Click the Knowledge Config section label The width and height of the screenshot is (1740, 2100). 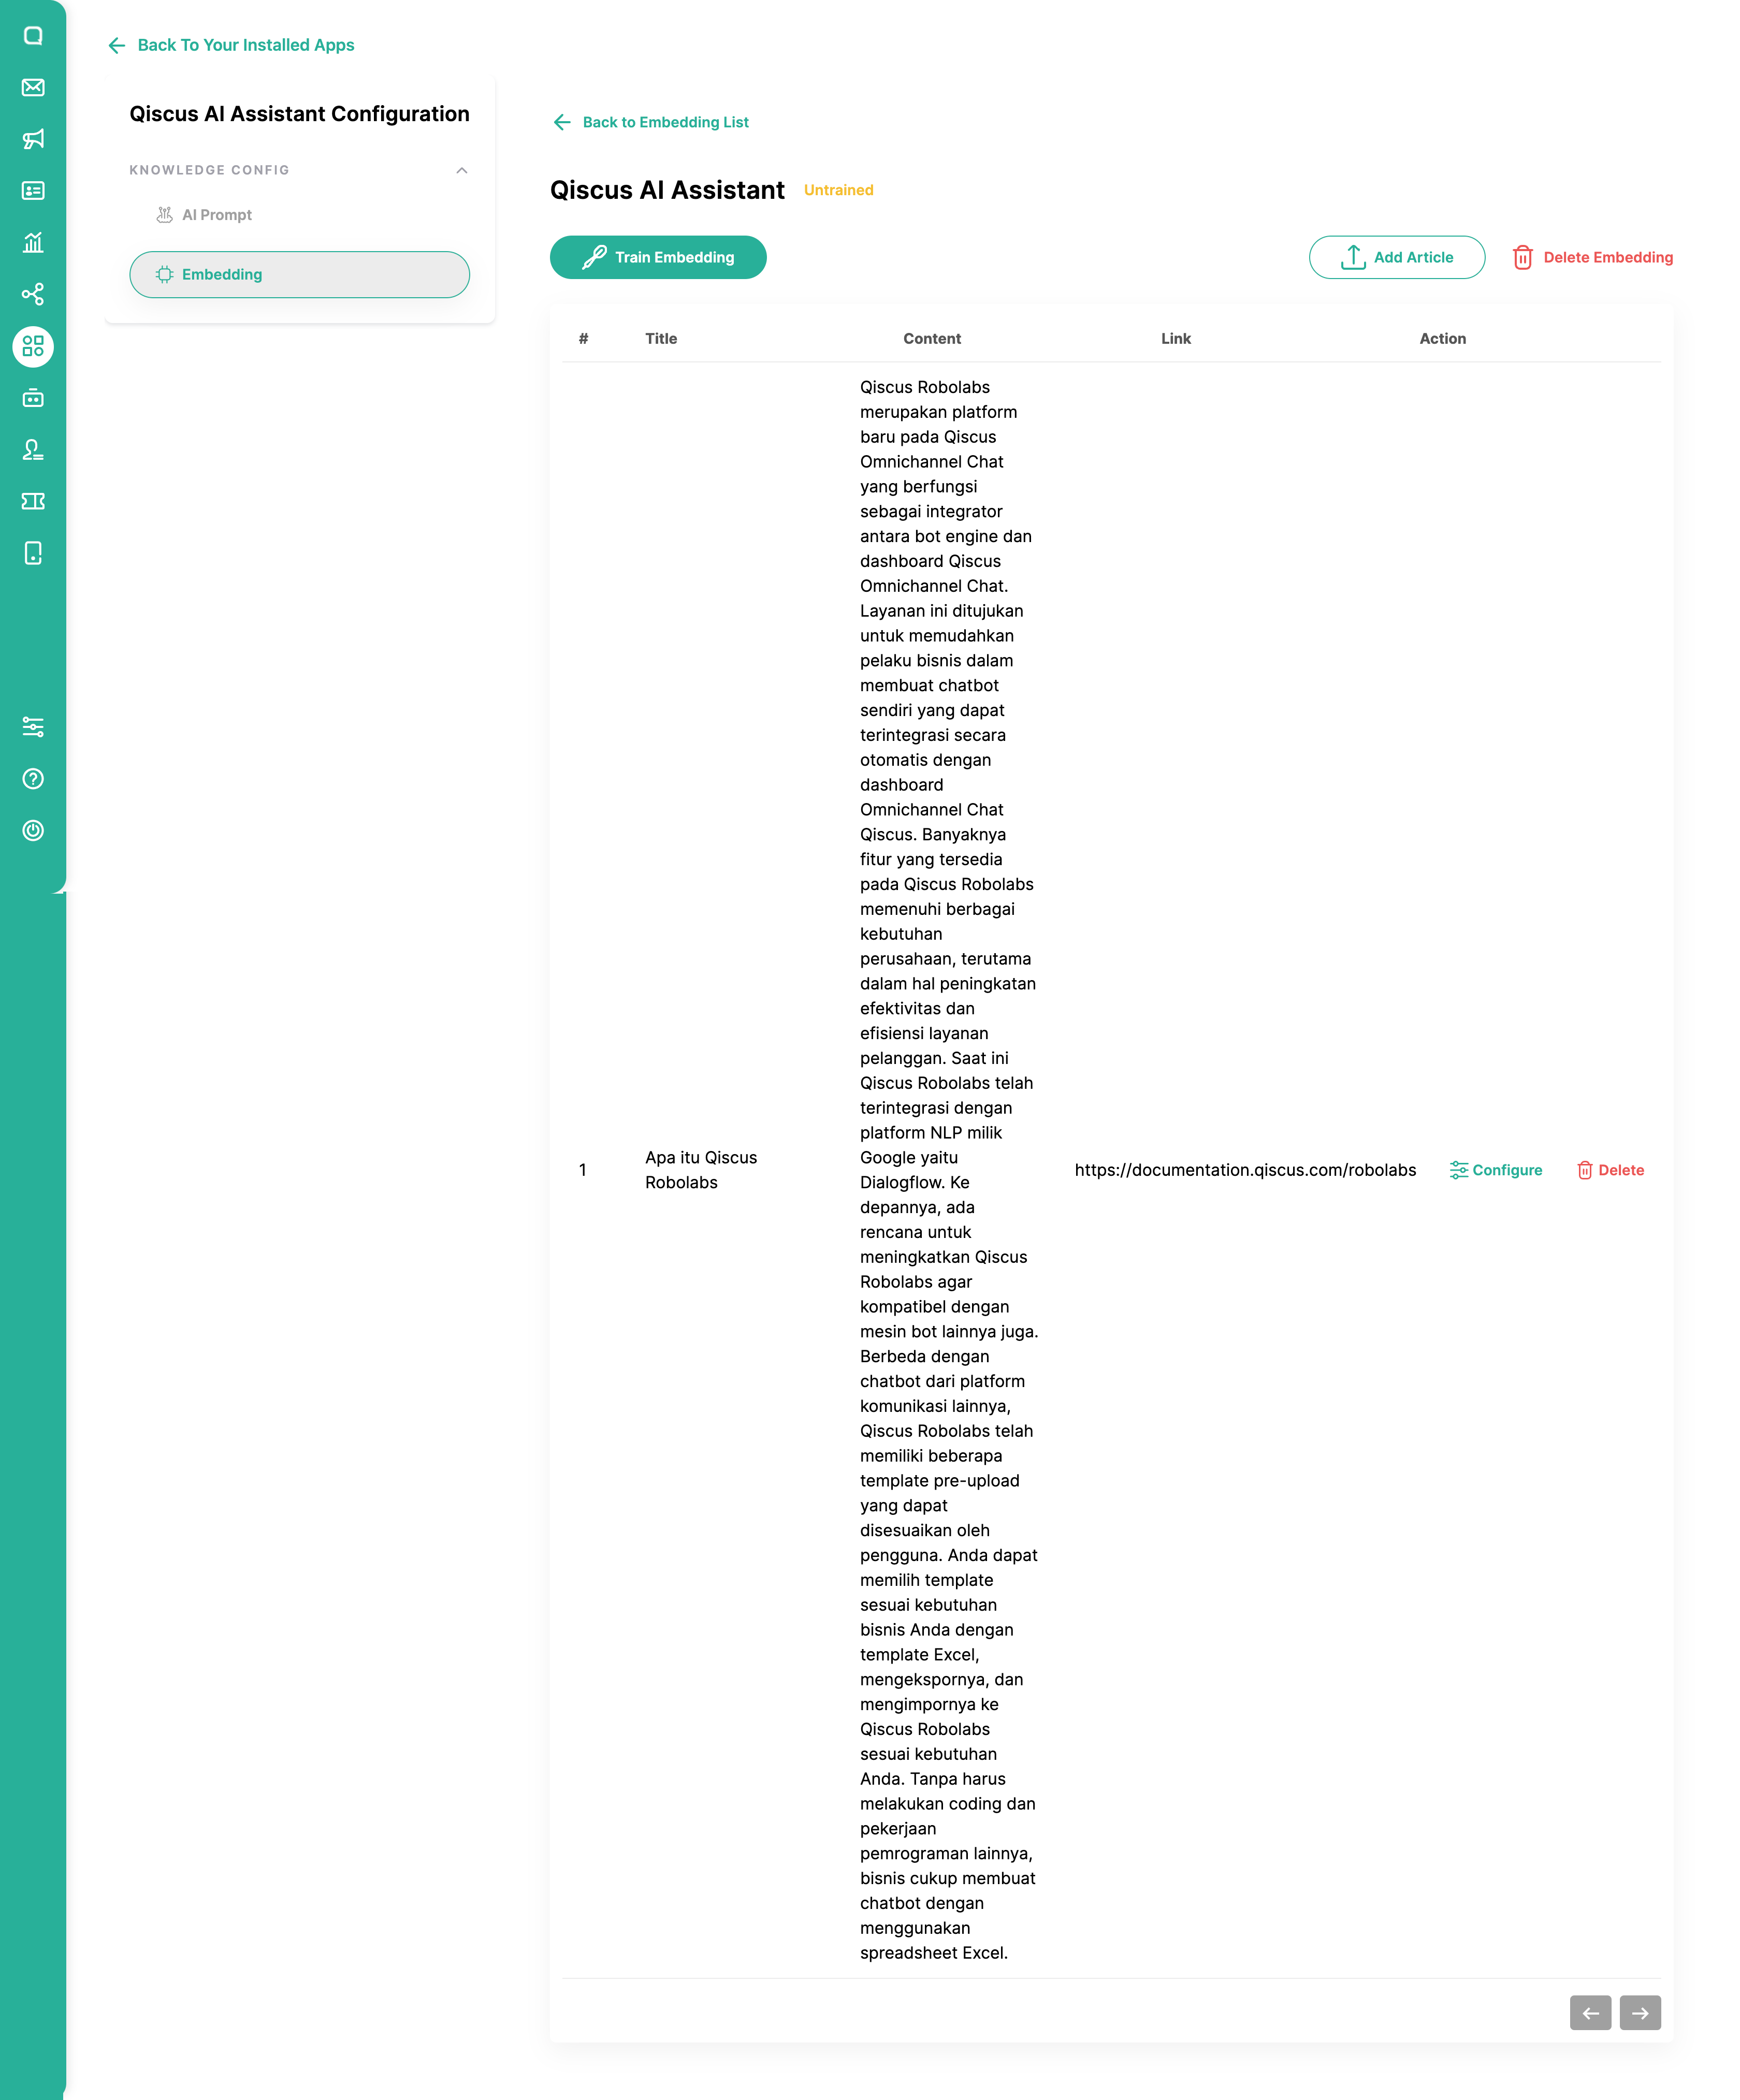209,170
